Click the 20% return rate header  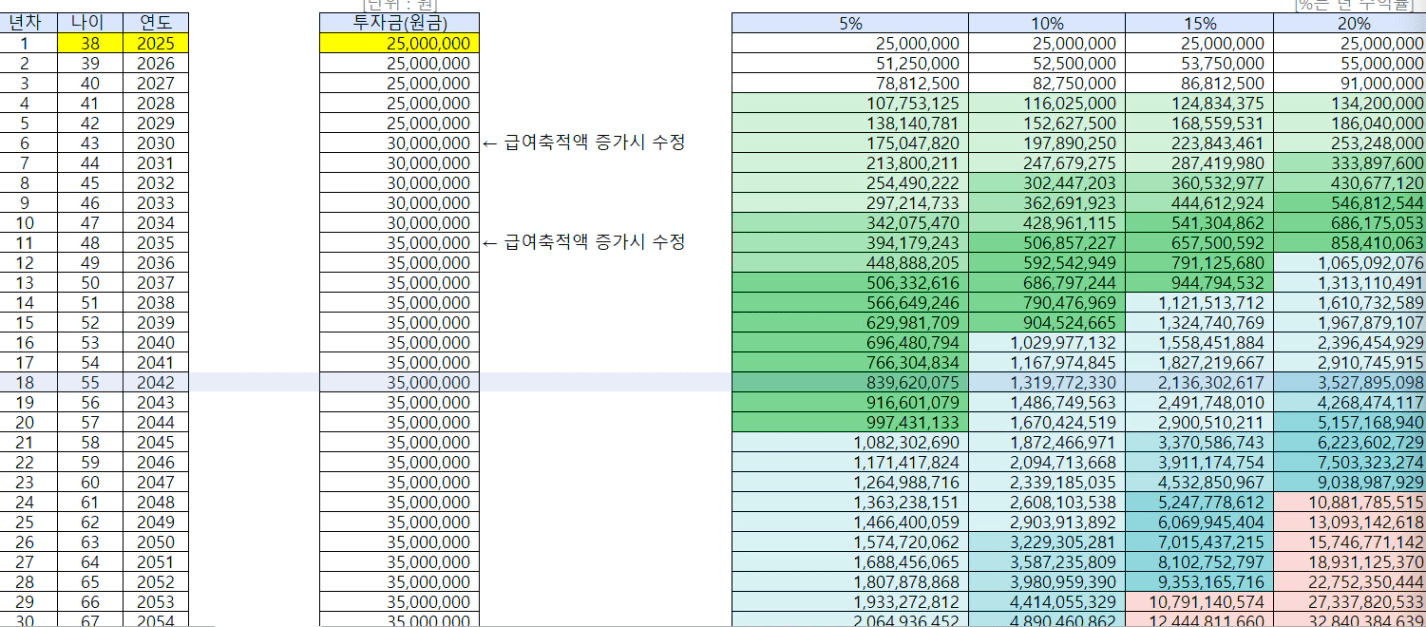click(1349, 23)
